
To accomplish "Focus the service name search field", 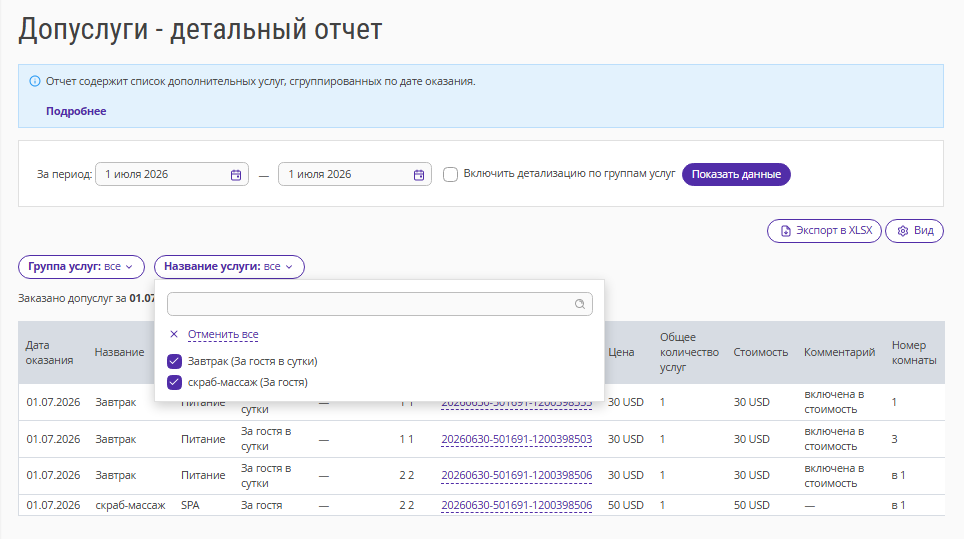I will (379, 304).
